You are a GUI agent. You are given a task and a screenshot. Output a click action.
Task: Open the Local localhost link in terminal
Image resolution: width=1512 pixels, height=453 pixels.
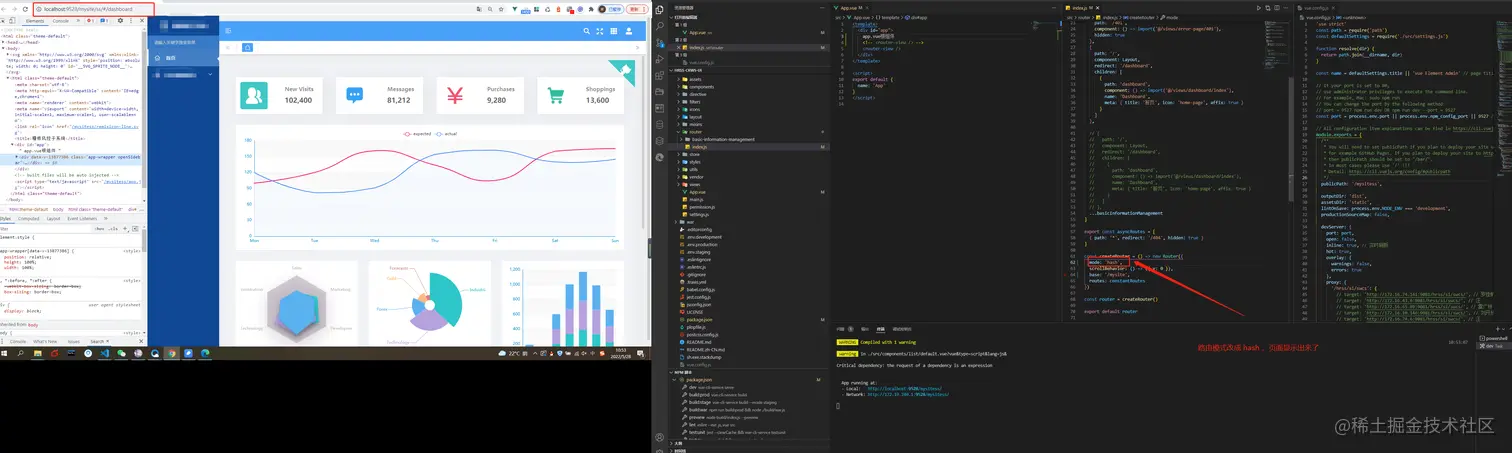tap(905, 388)
